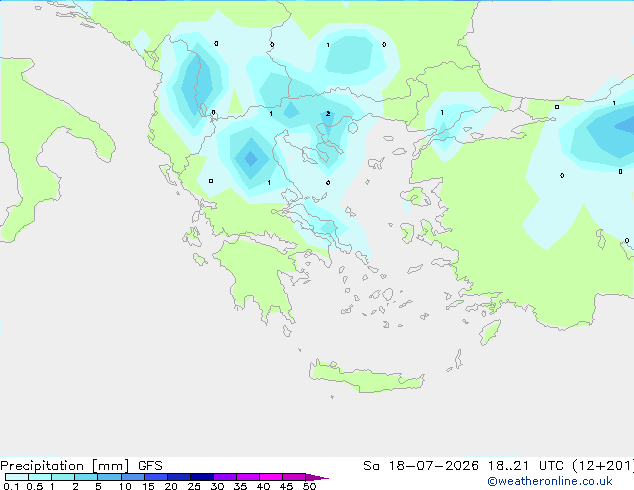Click the 40 mm magenta legend swatch

click(x=271, y=477)
